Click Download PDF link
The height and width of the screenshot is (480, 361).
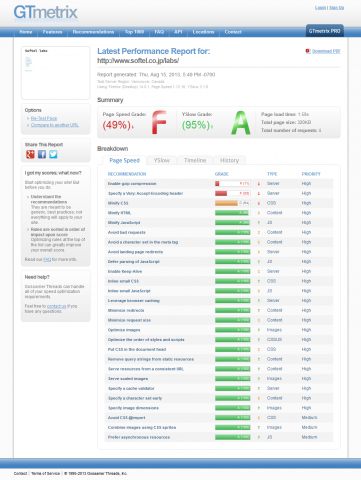pyautogui.click(x=326, y=51)
